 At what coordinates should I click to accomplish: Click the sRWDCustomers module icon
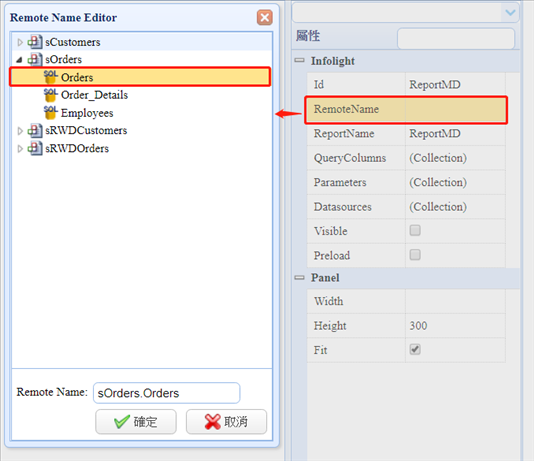[x=35, y=130]
